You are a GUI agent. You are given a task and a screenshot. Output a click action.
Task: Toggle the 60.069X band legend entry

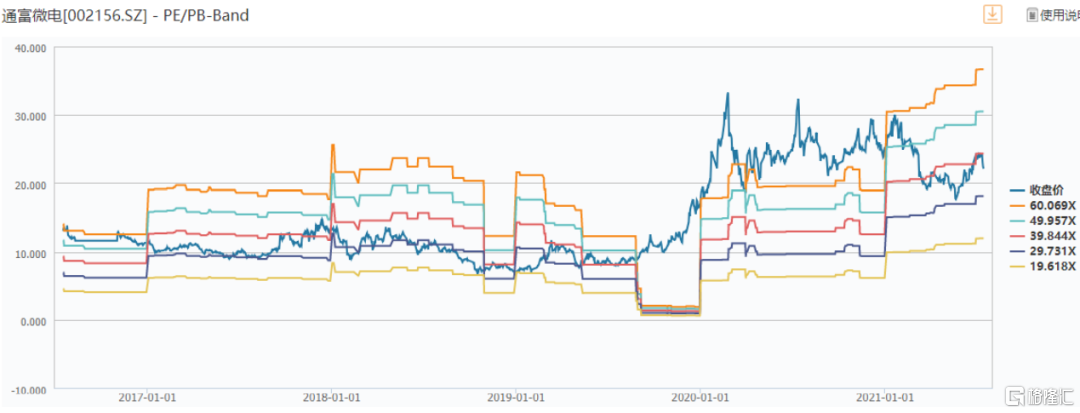point(1046,206)
